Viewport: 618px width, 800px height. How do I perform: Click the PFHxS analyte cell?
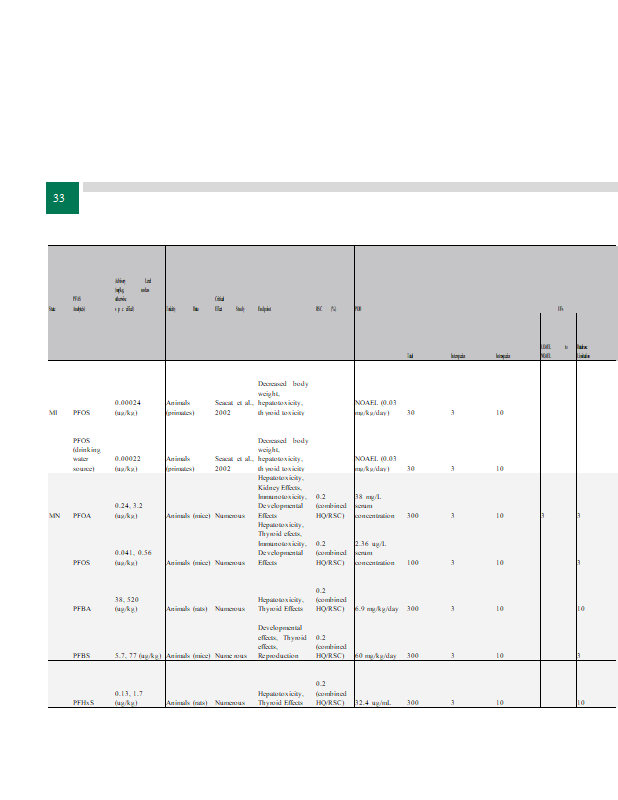pos(86,703)
